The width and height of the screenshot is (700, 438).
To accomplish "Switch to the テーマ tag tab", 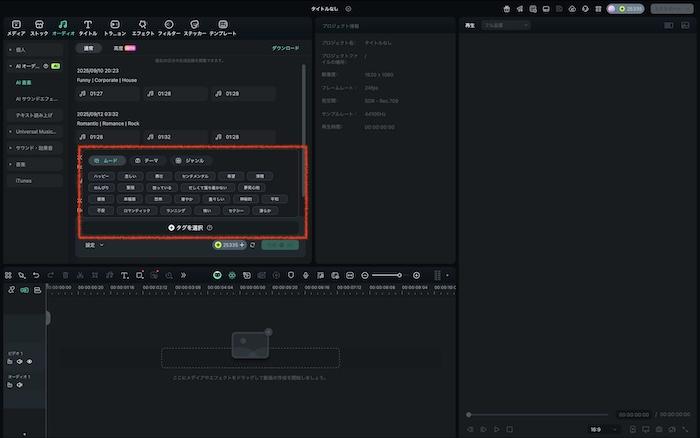I will click(146, 160).
